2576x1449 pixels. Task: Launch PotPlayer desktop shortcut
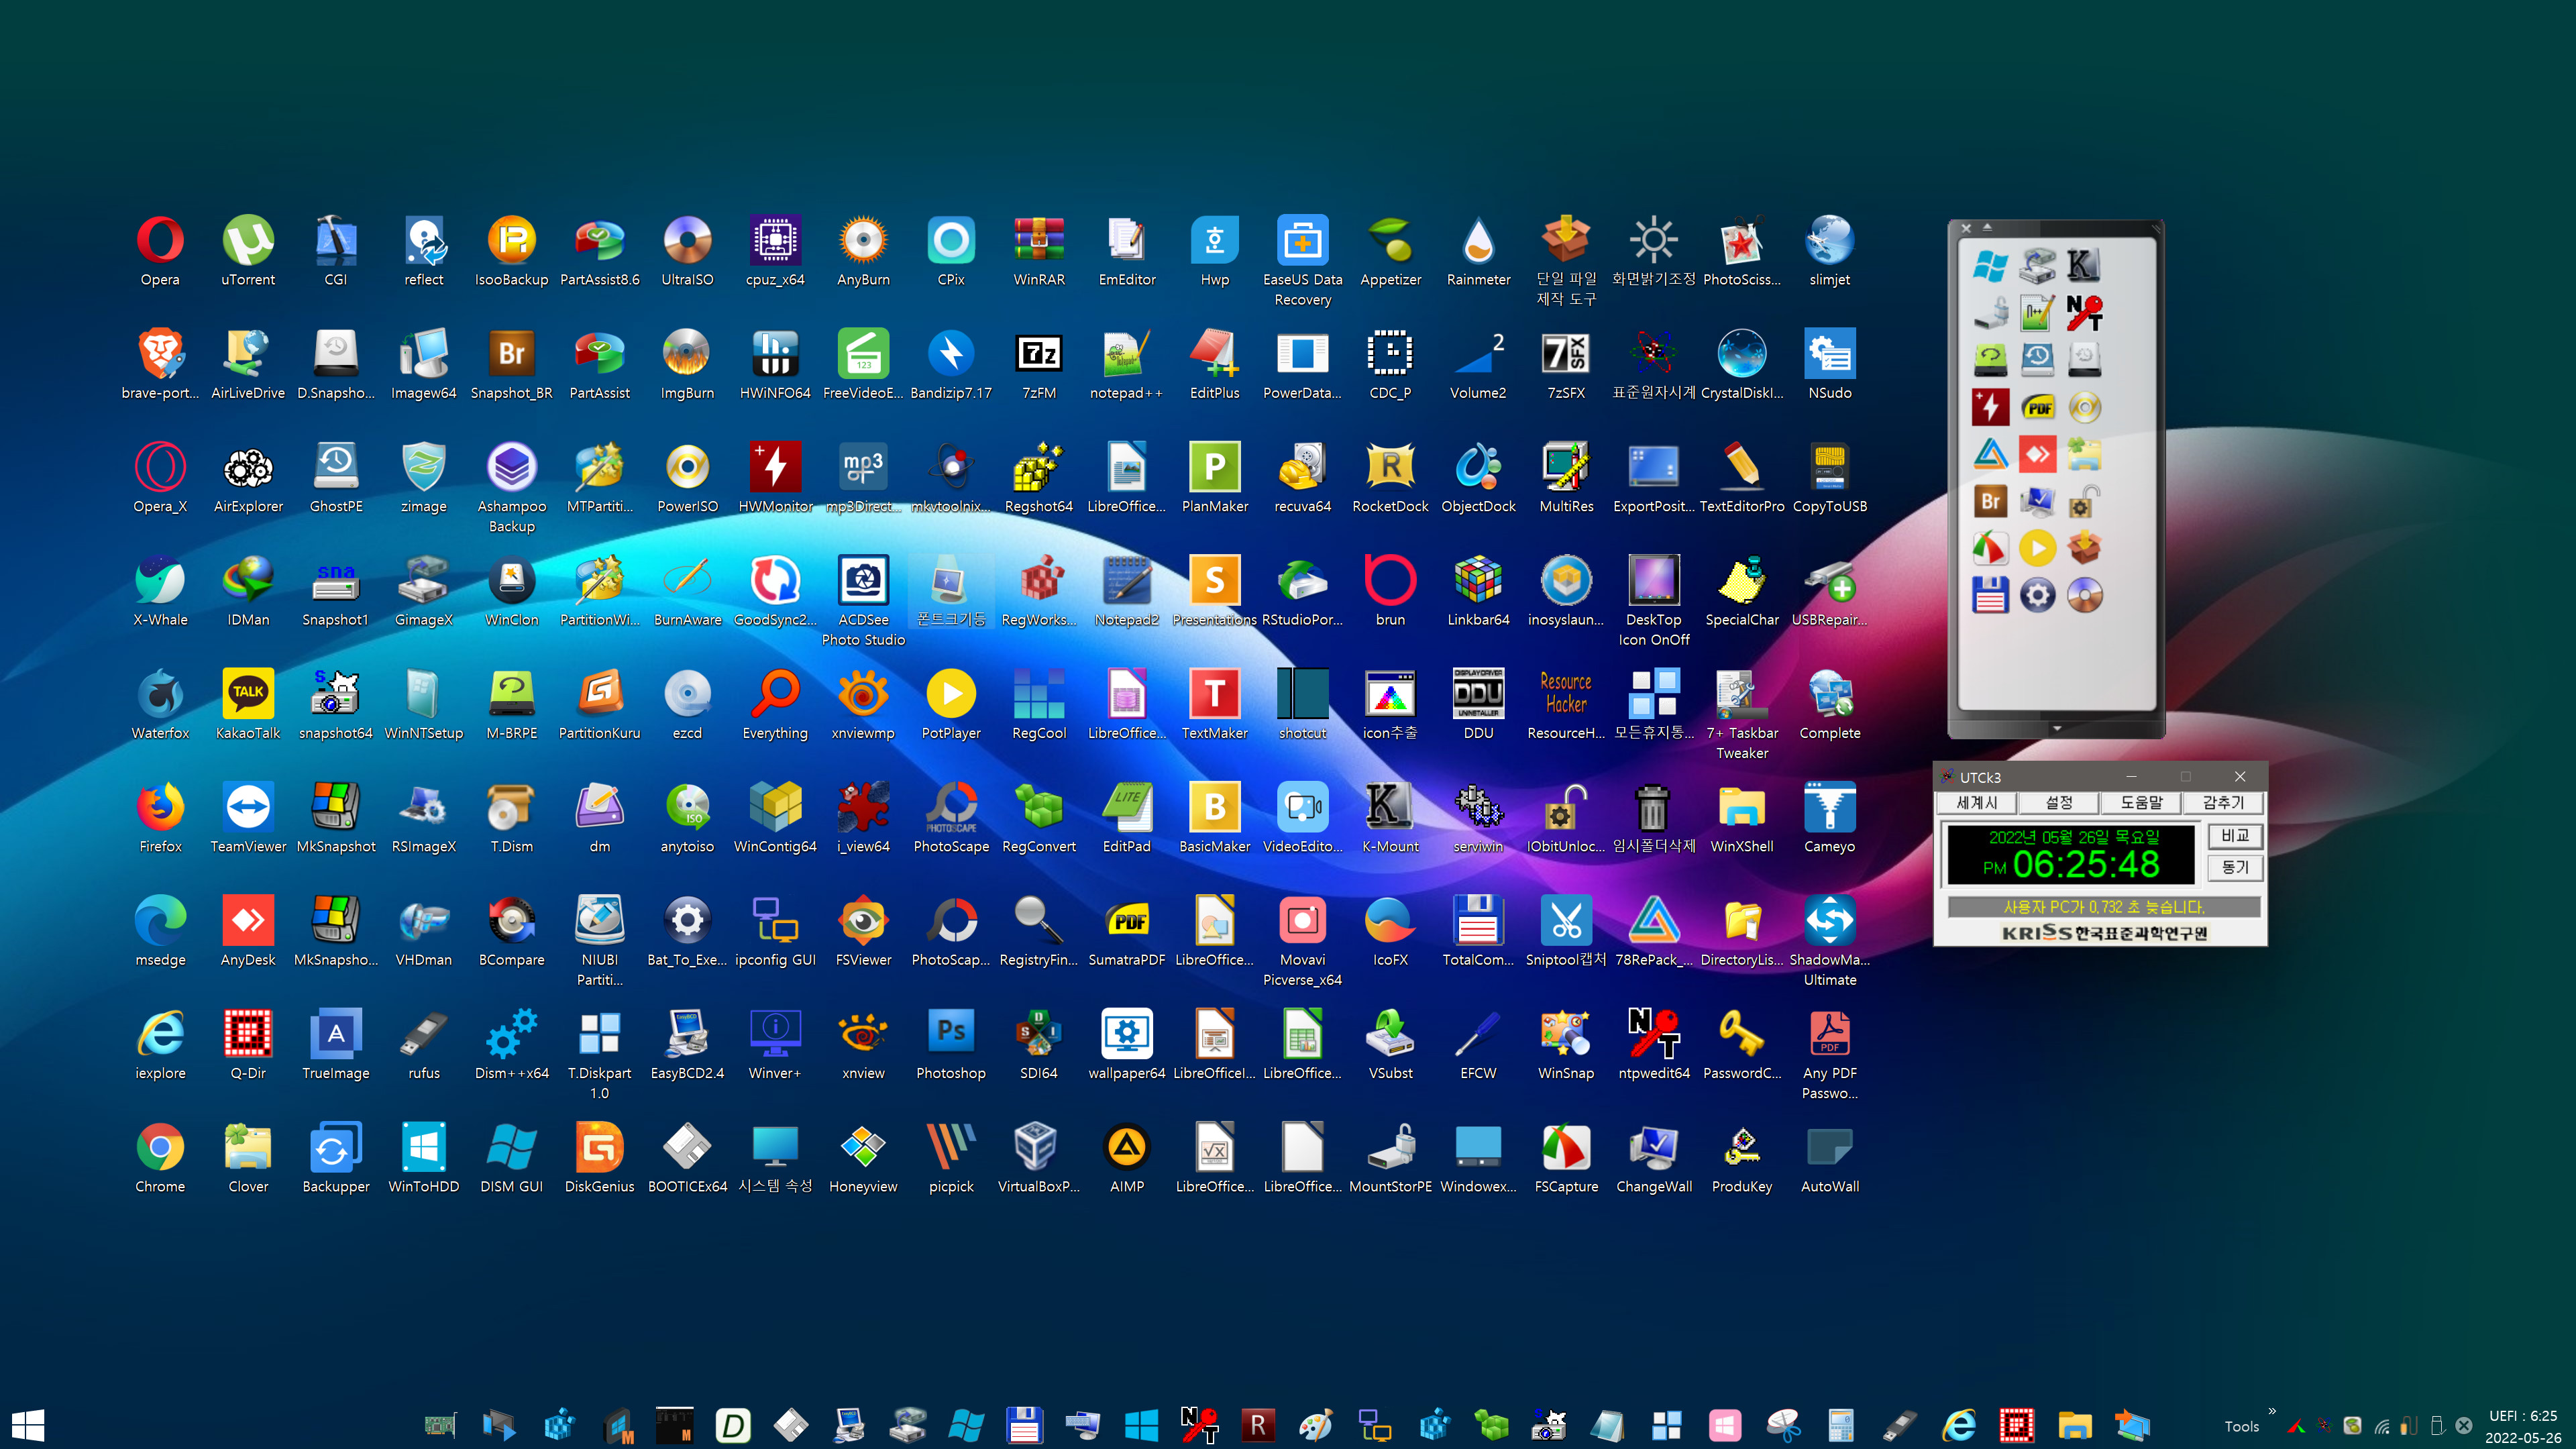click(951, 703)
